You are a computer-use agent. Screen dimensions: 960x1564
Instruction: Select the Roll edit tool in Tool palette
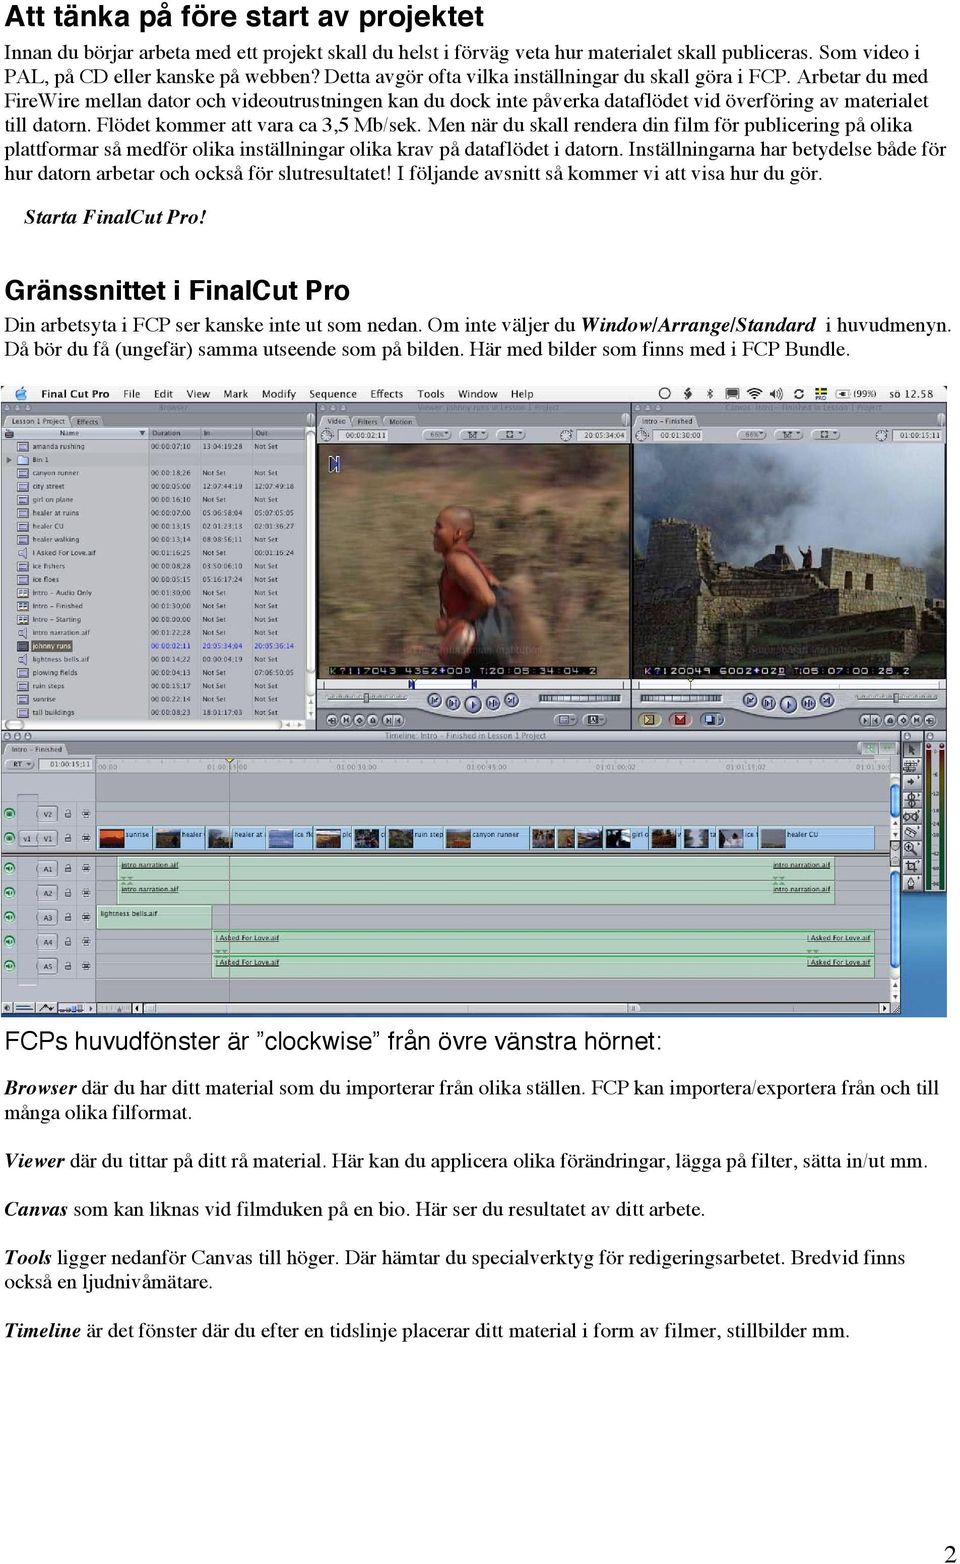911,799
